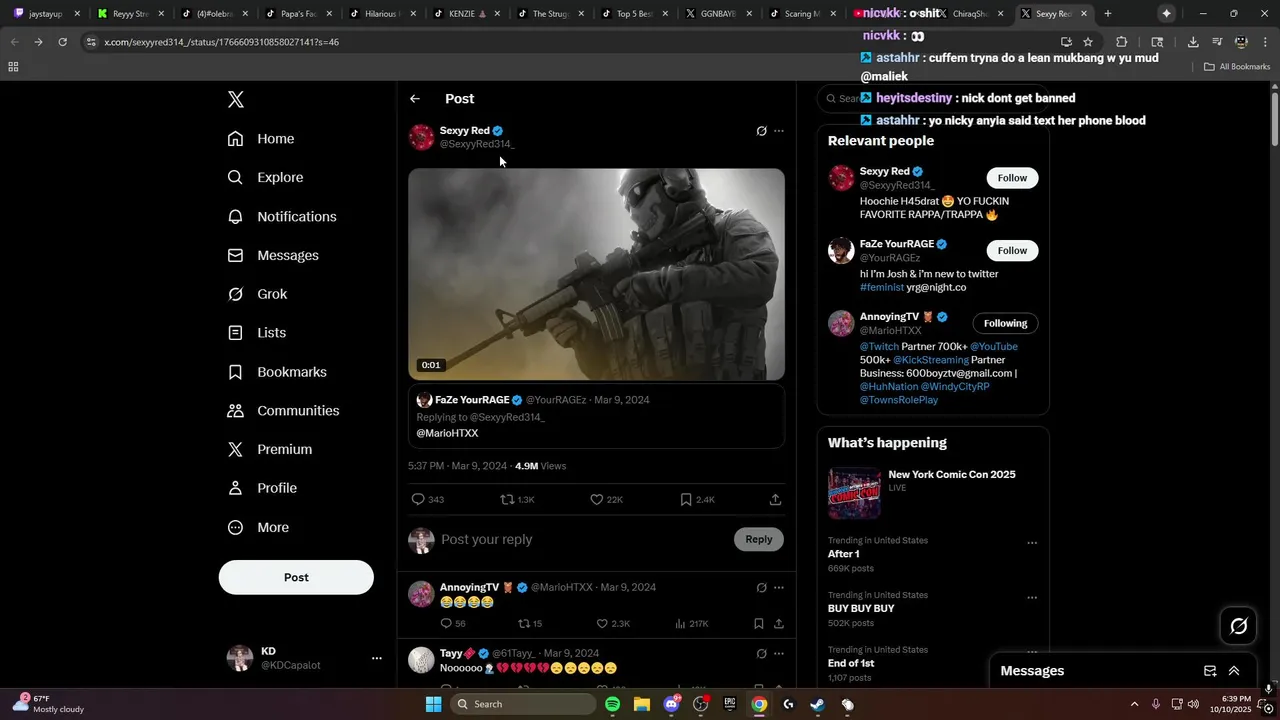Click the Windows taskbar Search box

(x=521, y=704)
